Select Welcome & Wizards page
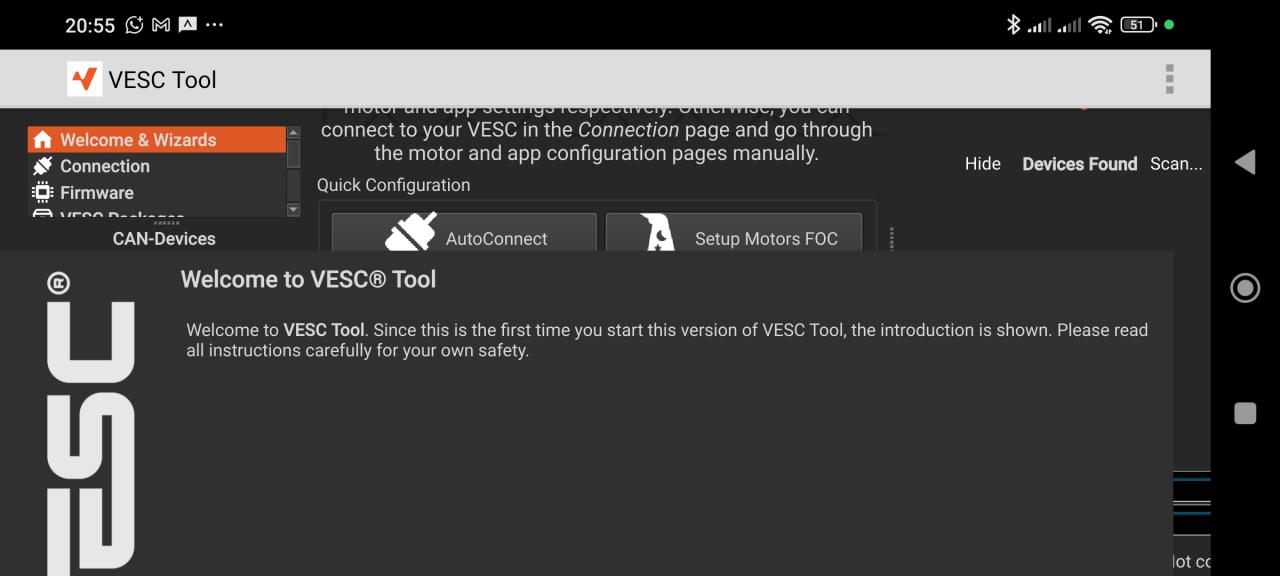Image resolution: width=1280 pixels, height=576 pixels. (138, 140)
